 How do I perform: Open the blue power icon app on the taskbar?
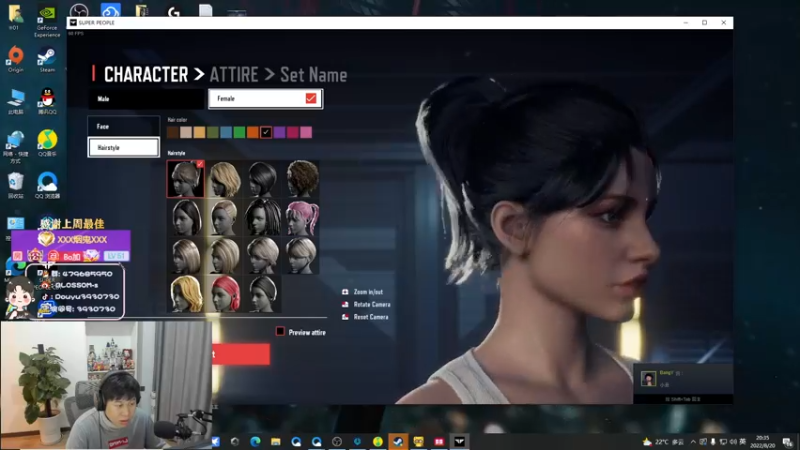pyautogui.click(x=357, y=441)
